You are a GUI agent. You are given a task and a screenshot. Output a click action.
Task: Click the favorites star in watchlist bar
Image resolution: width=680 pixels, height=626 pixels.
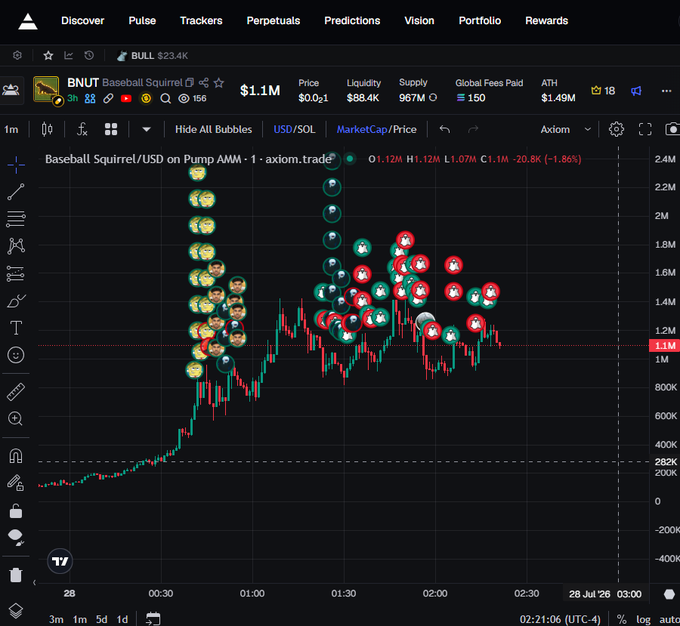48,56
